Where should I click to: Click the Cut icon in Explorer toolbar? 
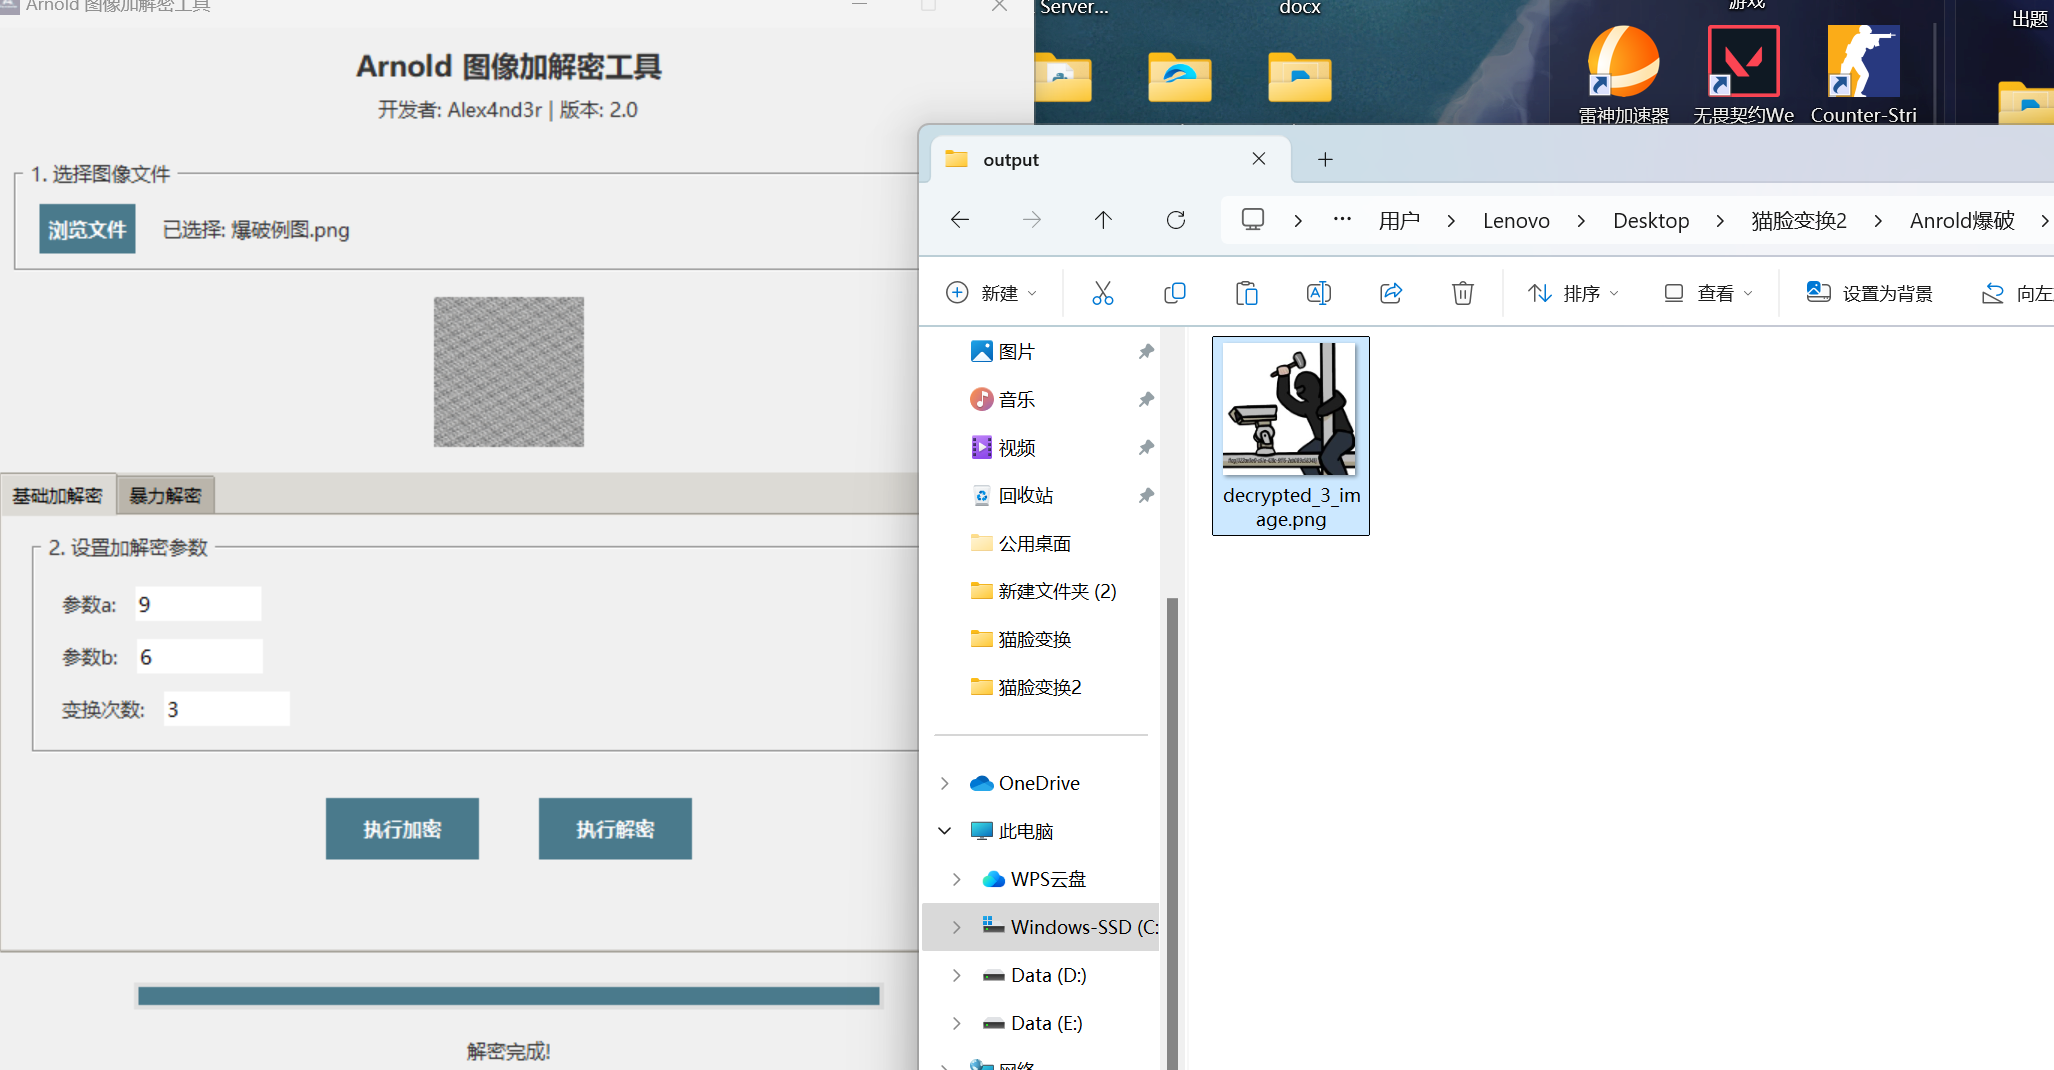pyautogui.click(x=1103, y=292)
